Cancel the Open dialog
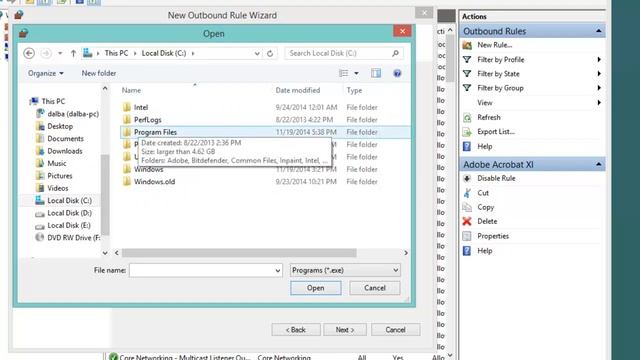This screenshot has width=640, height=360. tap(375, 288)
